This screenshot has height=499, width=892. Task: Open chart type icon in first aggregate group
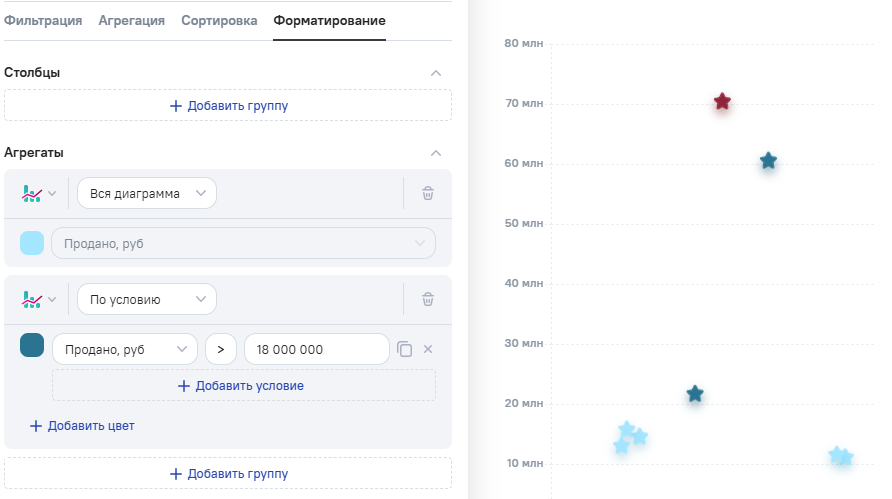38,194
